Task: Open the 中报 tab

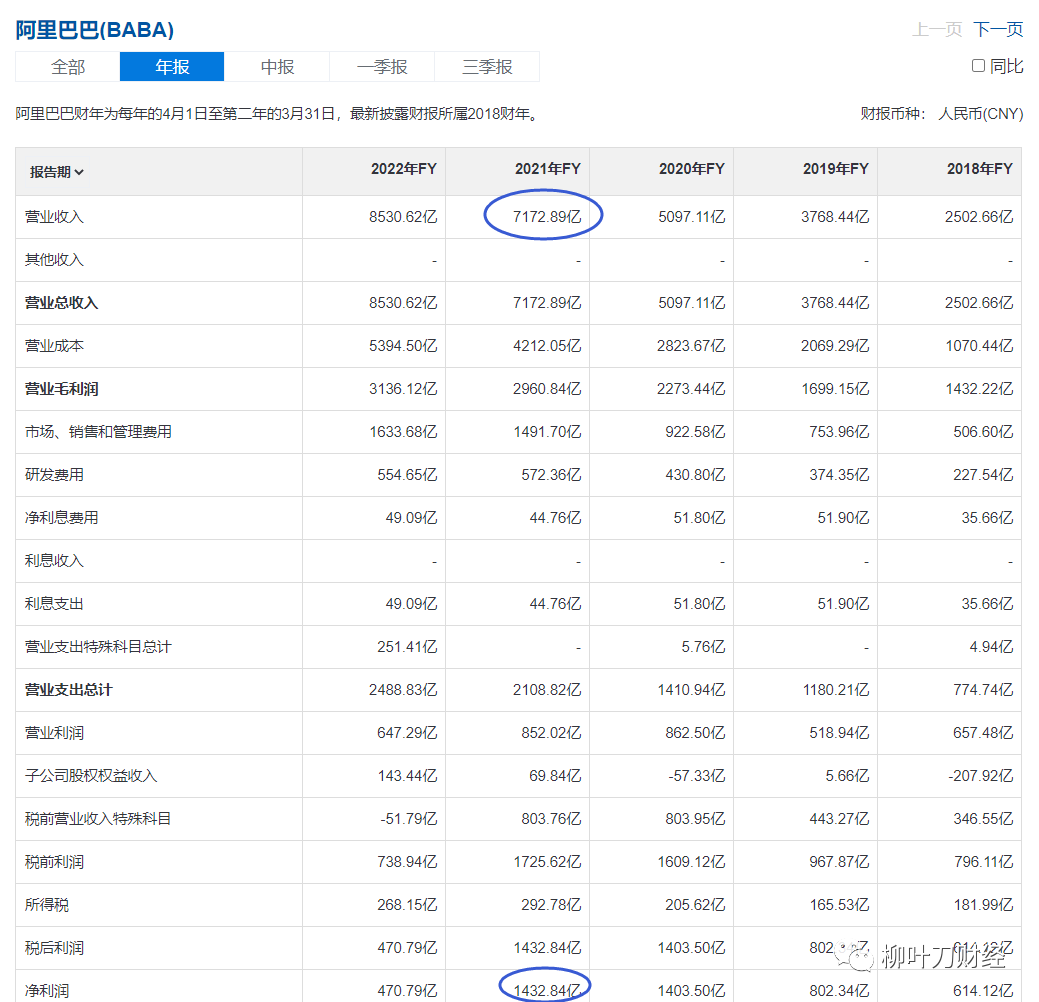Action: pos(277,67)
